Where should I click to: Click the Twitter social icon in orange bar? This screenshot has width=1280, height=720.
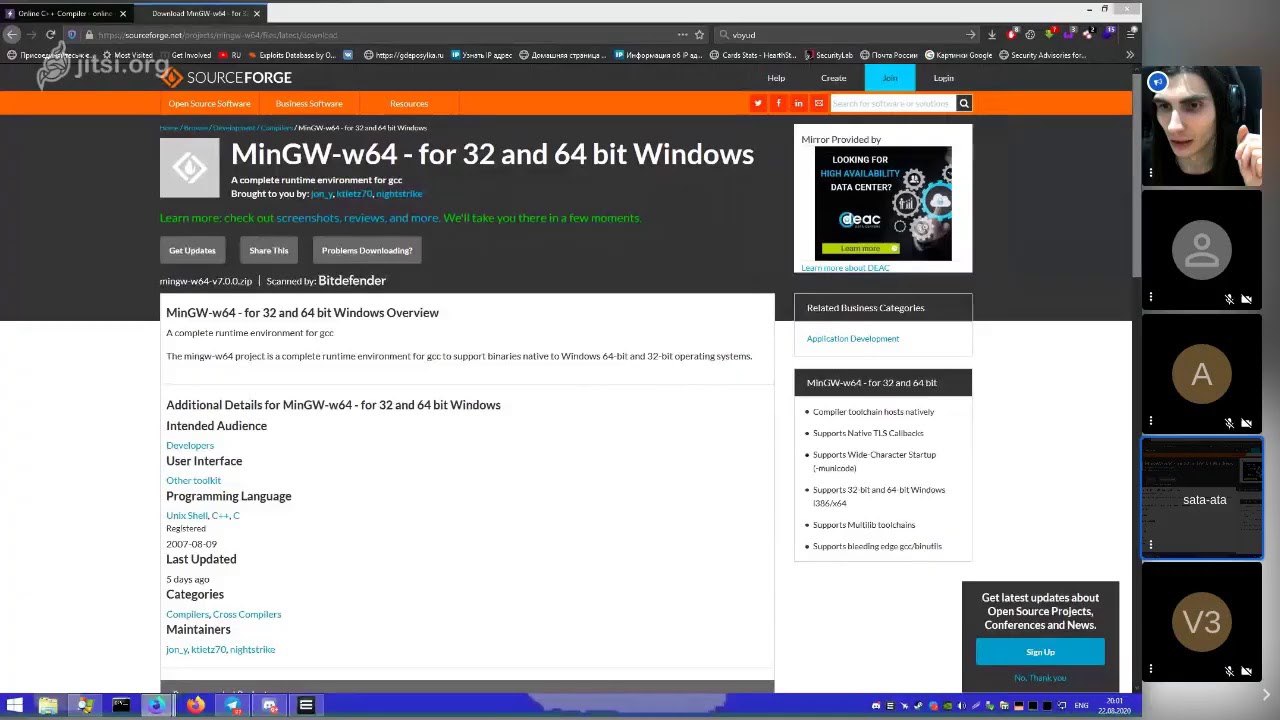point(758,103)
